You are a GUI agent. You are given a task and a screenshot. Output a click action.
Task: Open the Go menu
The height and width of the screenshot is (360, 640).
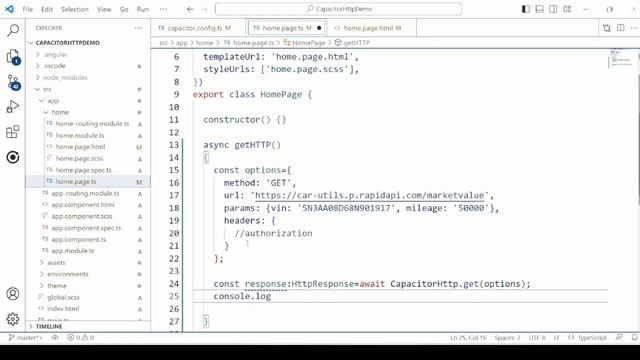click(124, 9)
